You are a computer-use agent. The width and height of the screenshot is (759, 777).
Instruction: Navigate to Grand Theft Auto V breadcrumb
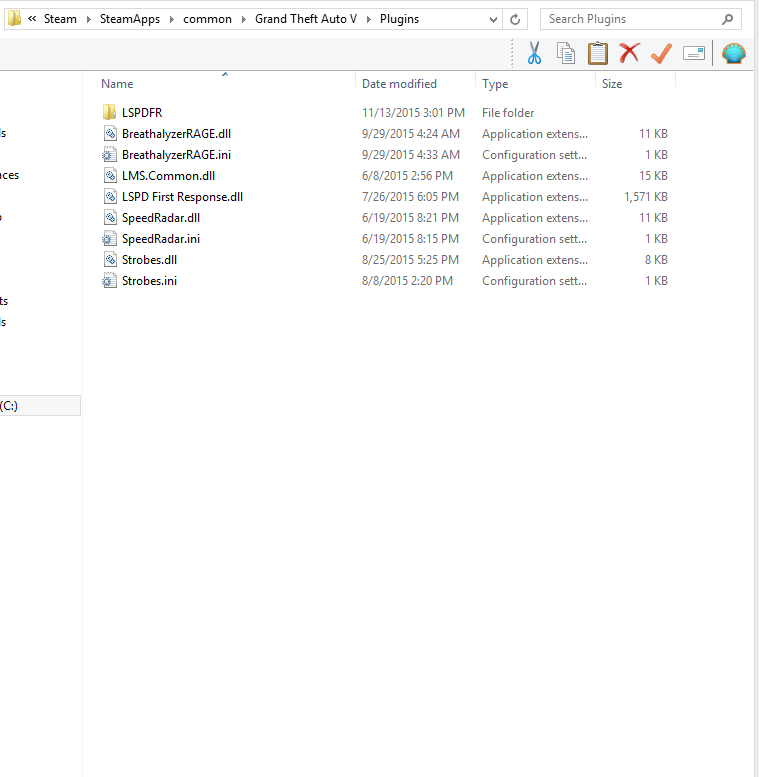pyautogui.click(x=306, y=19)
